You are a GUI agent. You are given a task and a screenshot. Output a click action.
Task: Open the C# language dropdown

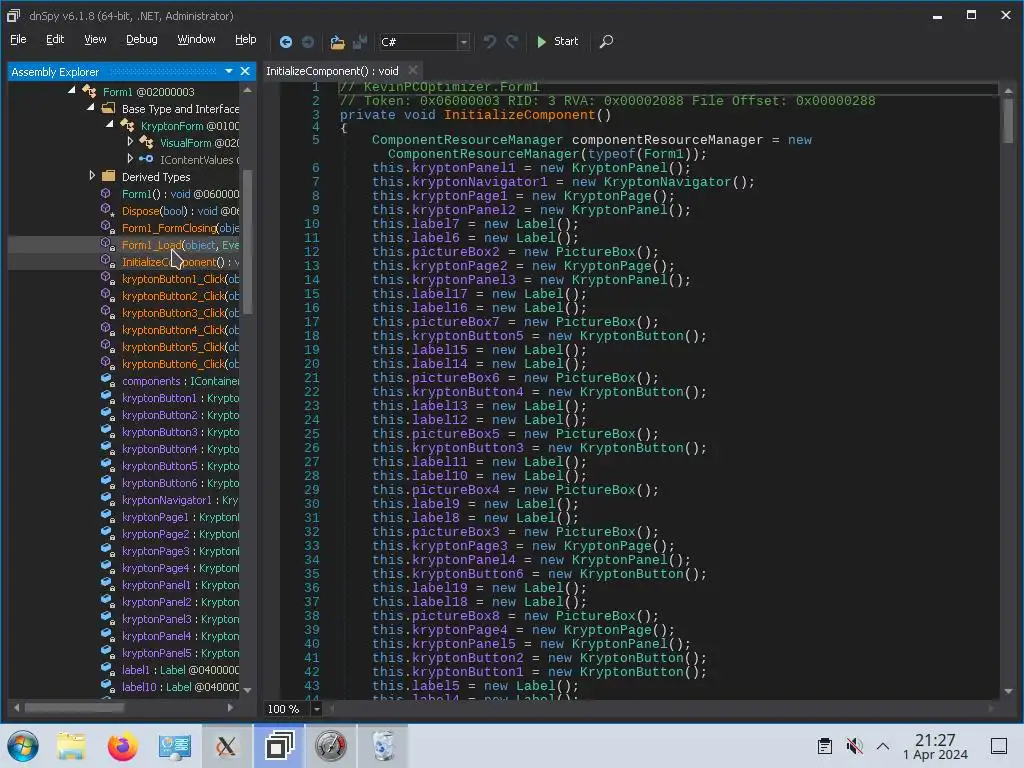click(x=464, y=42)
